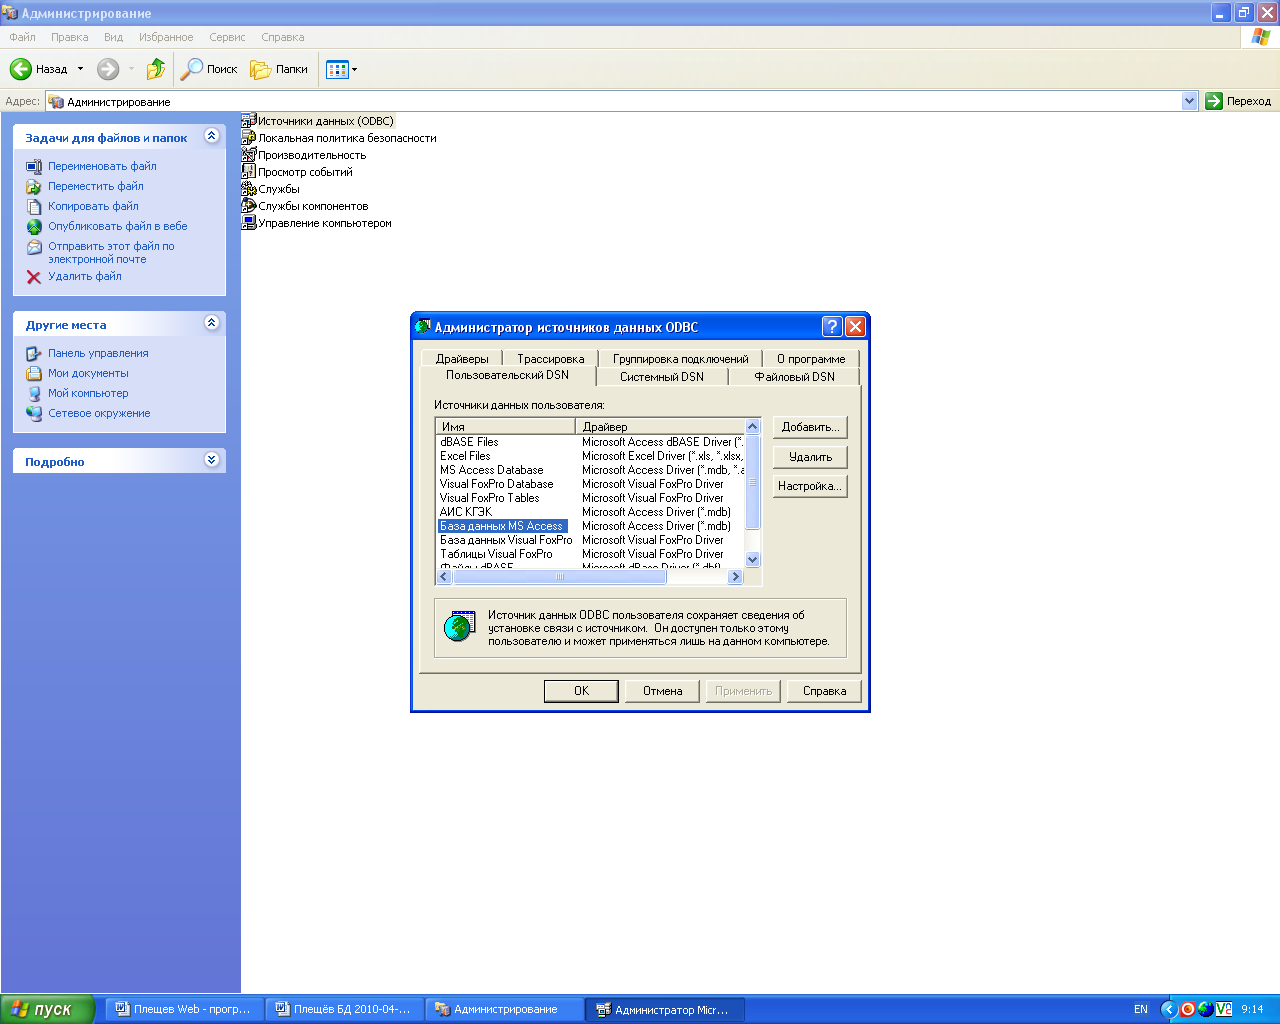The width and height of the screenshot is (1280, 1024).
Task: Click Копировать файл task link
Action: point(93,206)
